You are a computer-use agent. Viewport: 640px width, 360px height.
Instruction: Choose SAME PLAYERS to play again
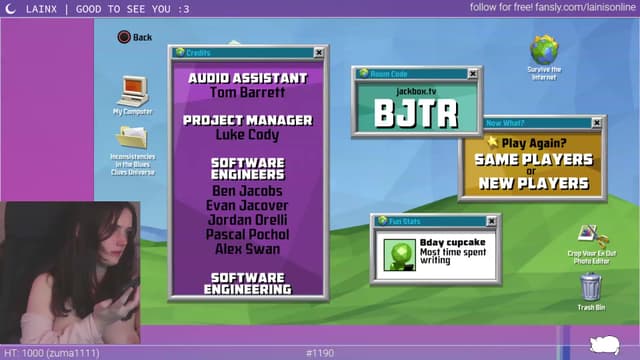coord(533,160)
